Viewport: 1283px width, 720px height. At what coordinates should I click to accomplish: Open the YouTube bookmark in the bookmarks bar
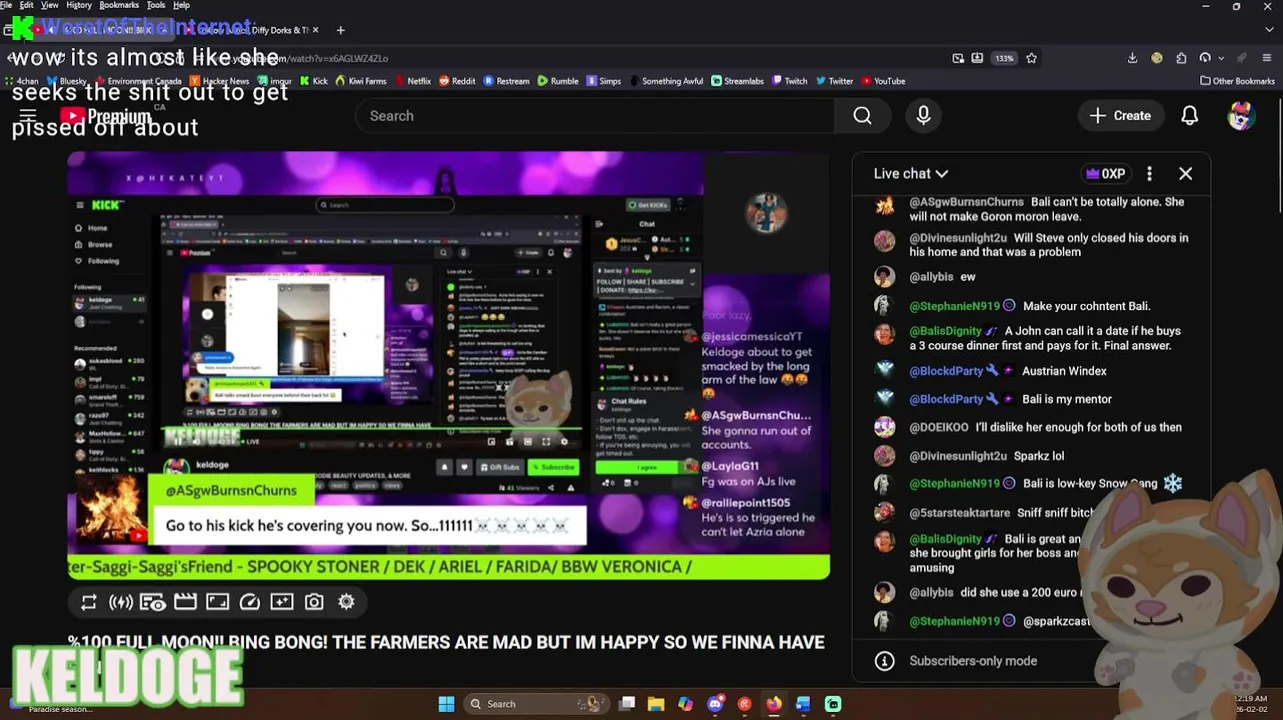pos(883,81)
